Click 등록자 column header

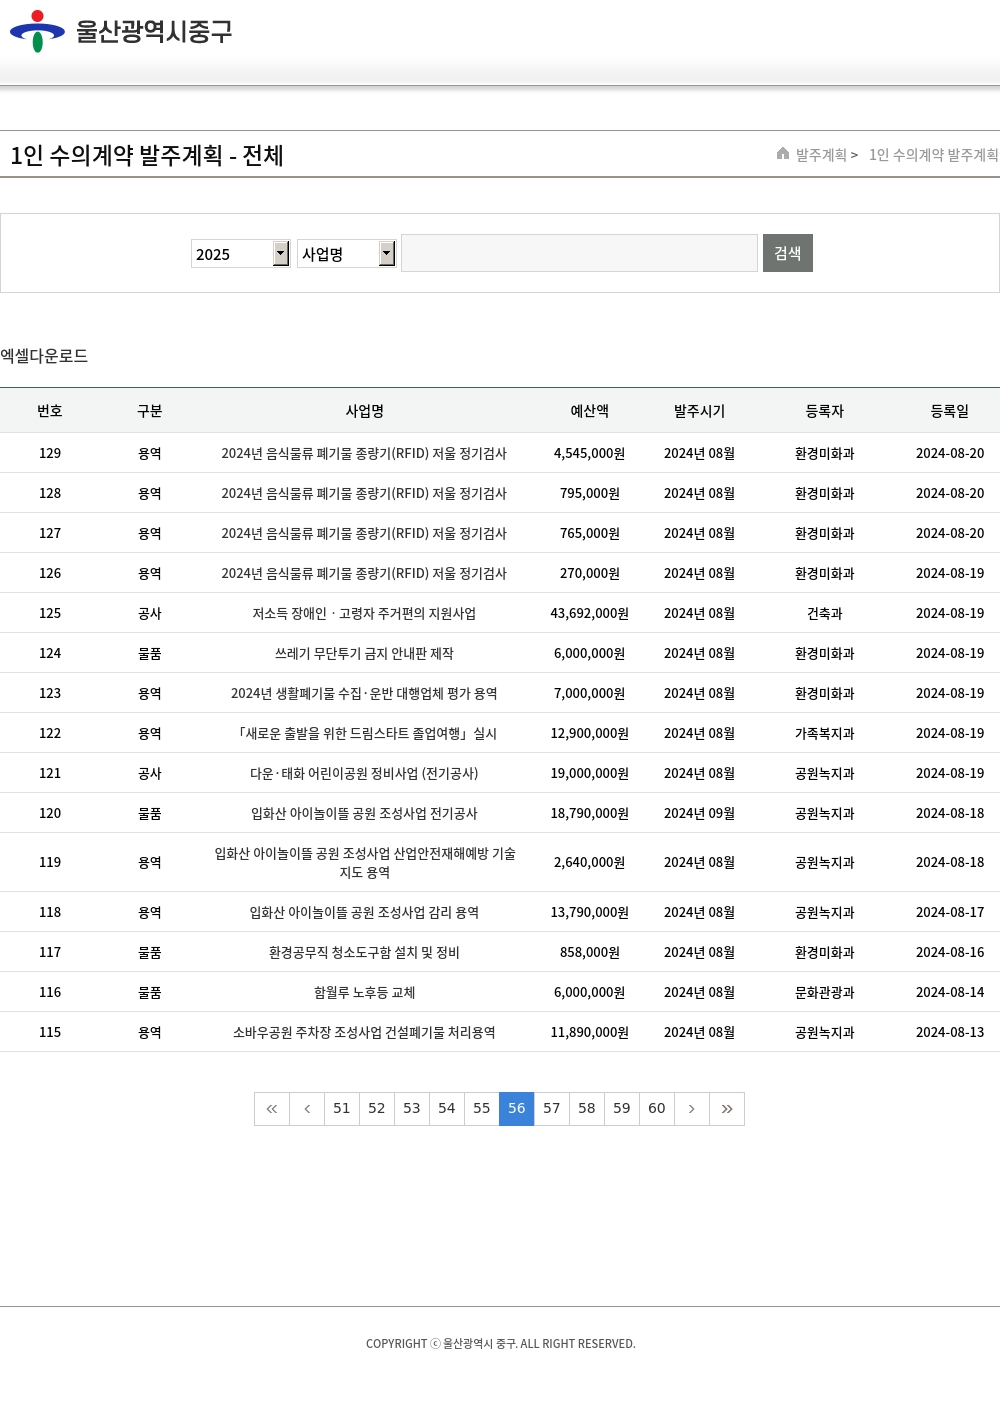tap(825, 411)
